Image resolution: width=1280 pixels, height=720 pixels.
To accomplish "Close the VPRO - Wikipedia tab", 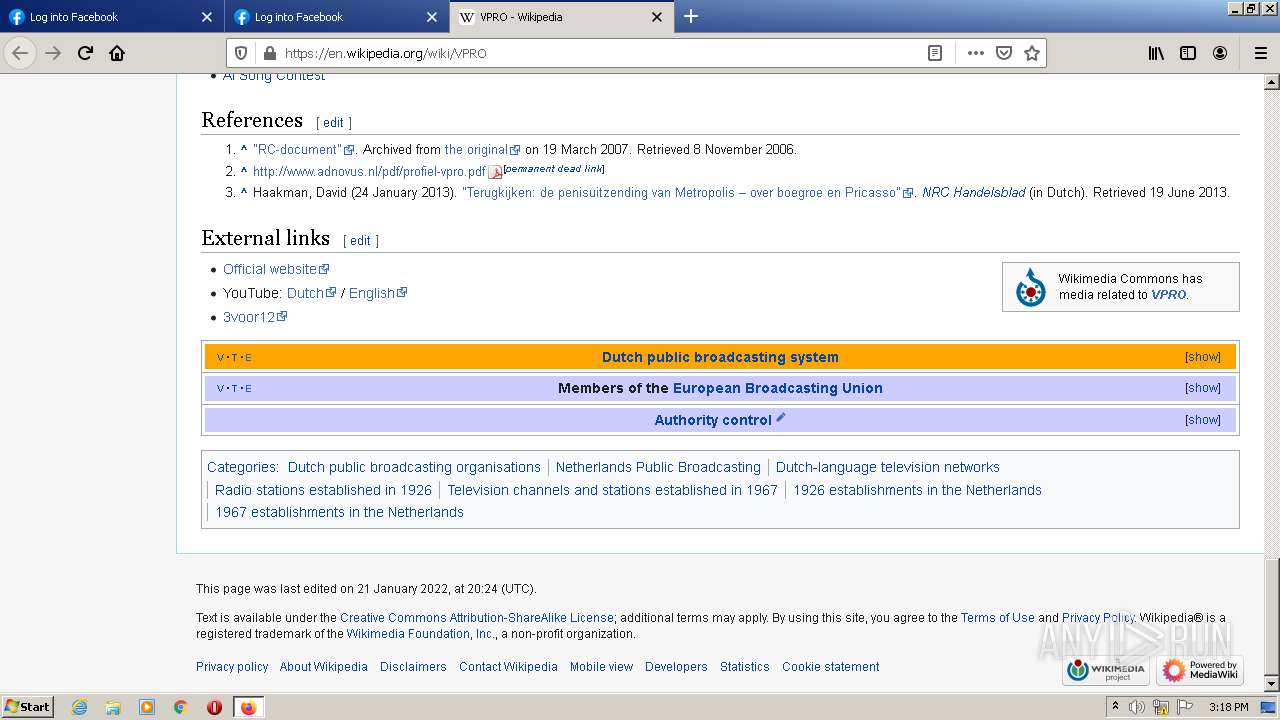I will click(657, 17).
